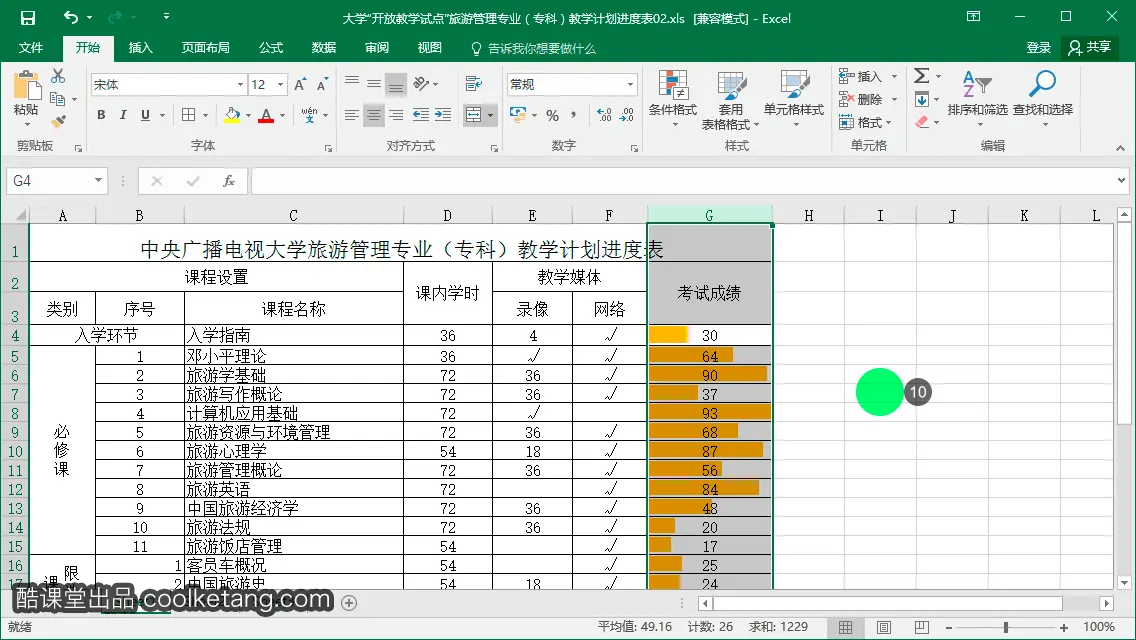Click Tell me what you want (告诉我你想要做什么)

click(533, 49)
